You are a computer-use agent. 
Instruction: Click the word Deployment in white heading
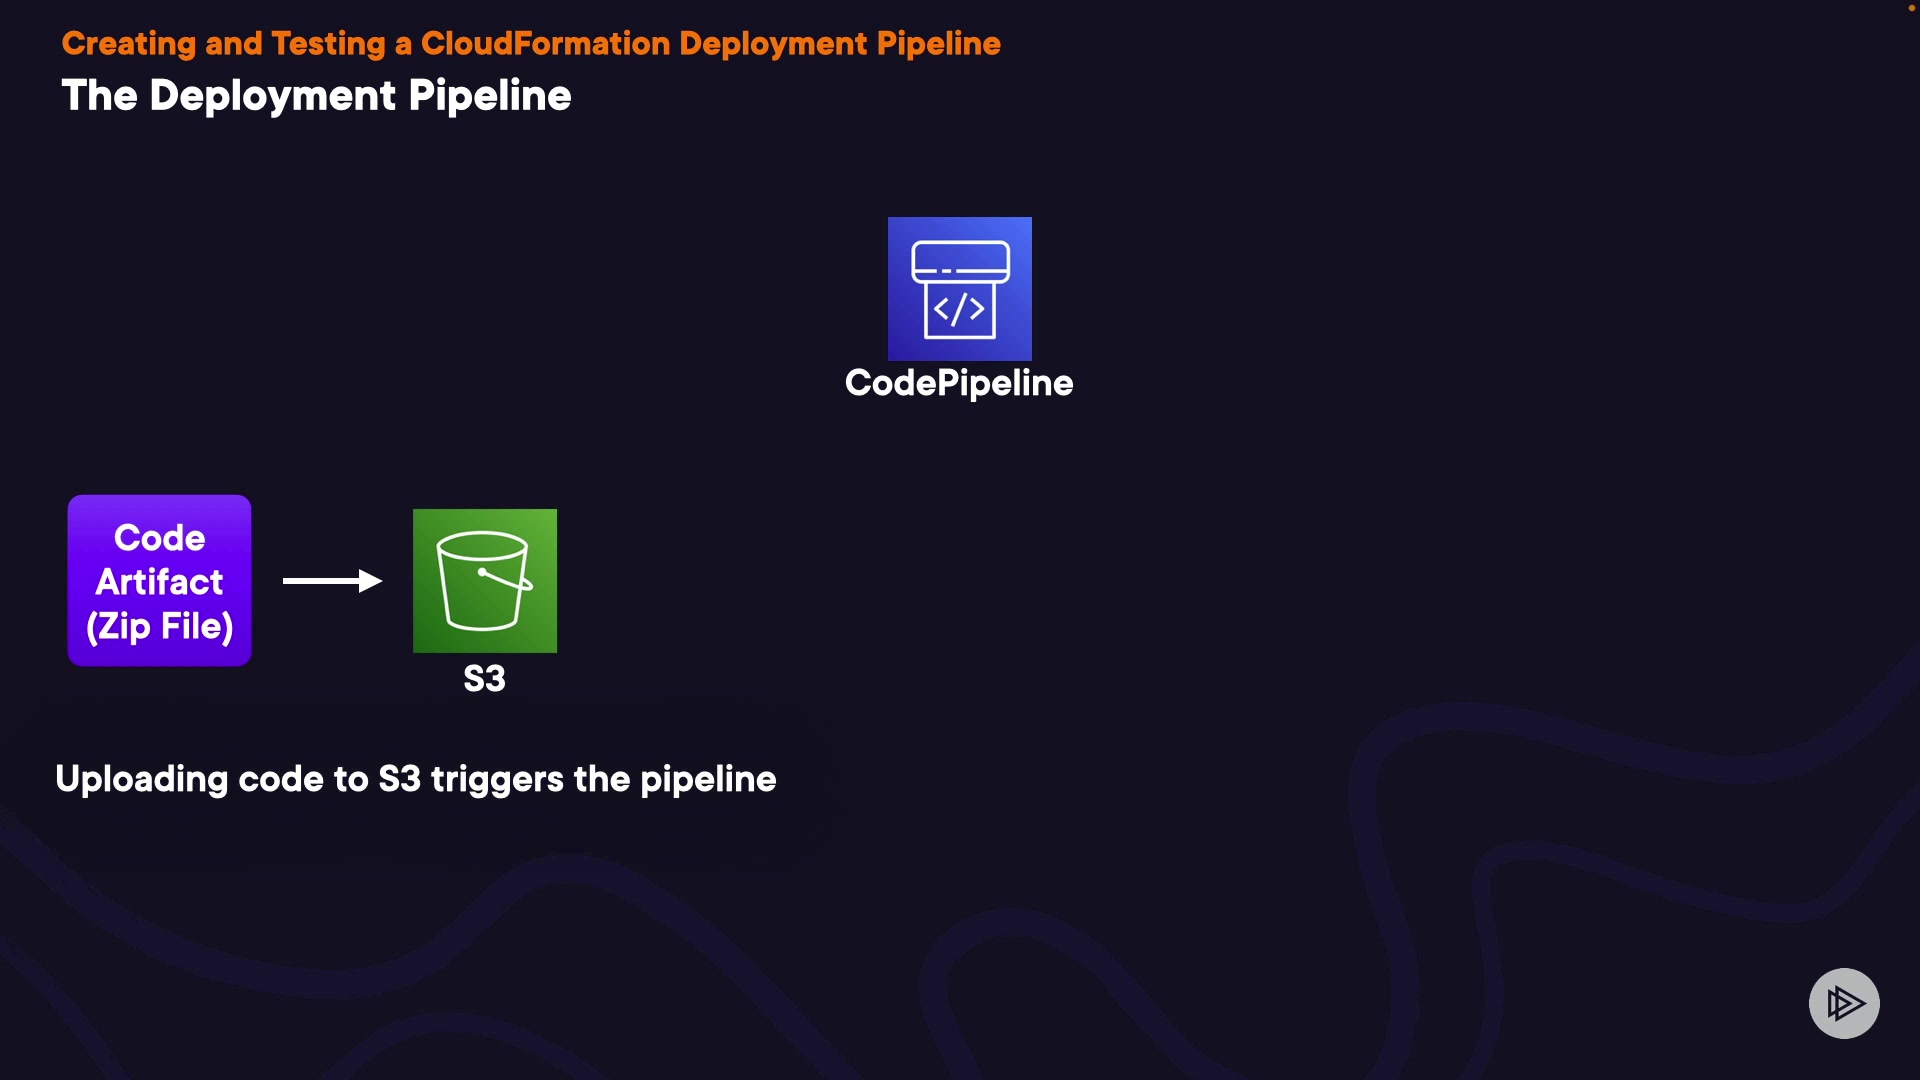pos(272,96)
